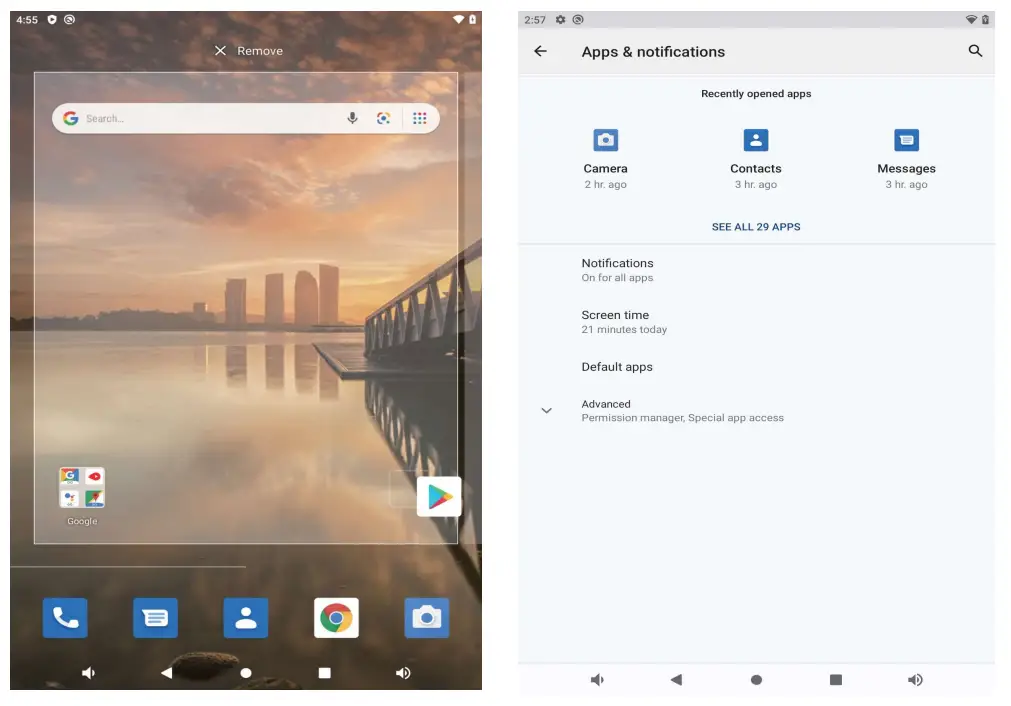Tap the recents square on home screen nav bar
Screen dimensions: 1011x706
click(324, 673)
